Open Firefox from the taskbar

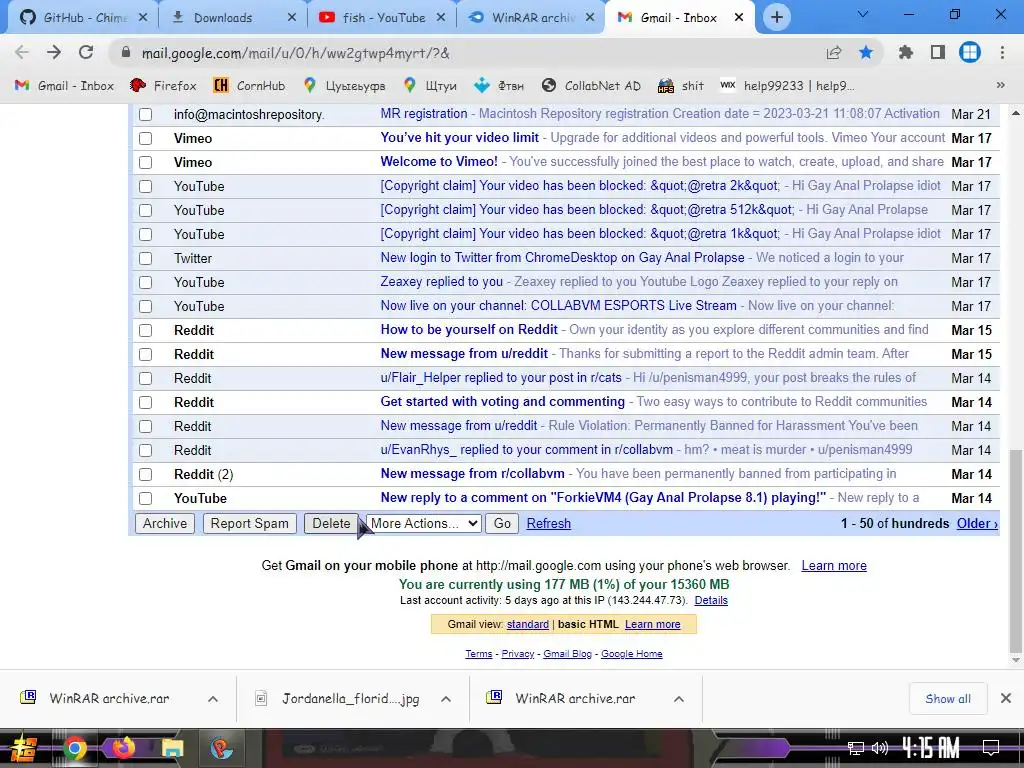(123, 747)
